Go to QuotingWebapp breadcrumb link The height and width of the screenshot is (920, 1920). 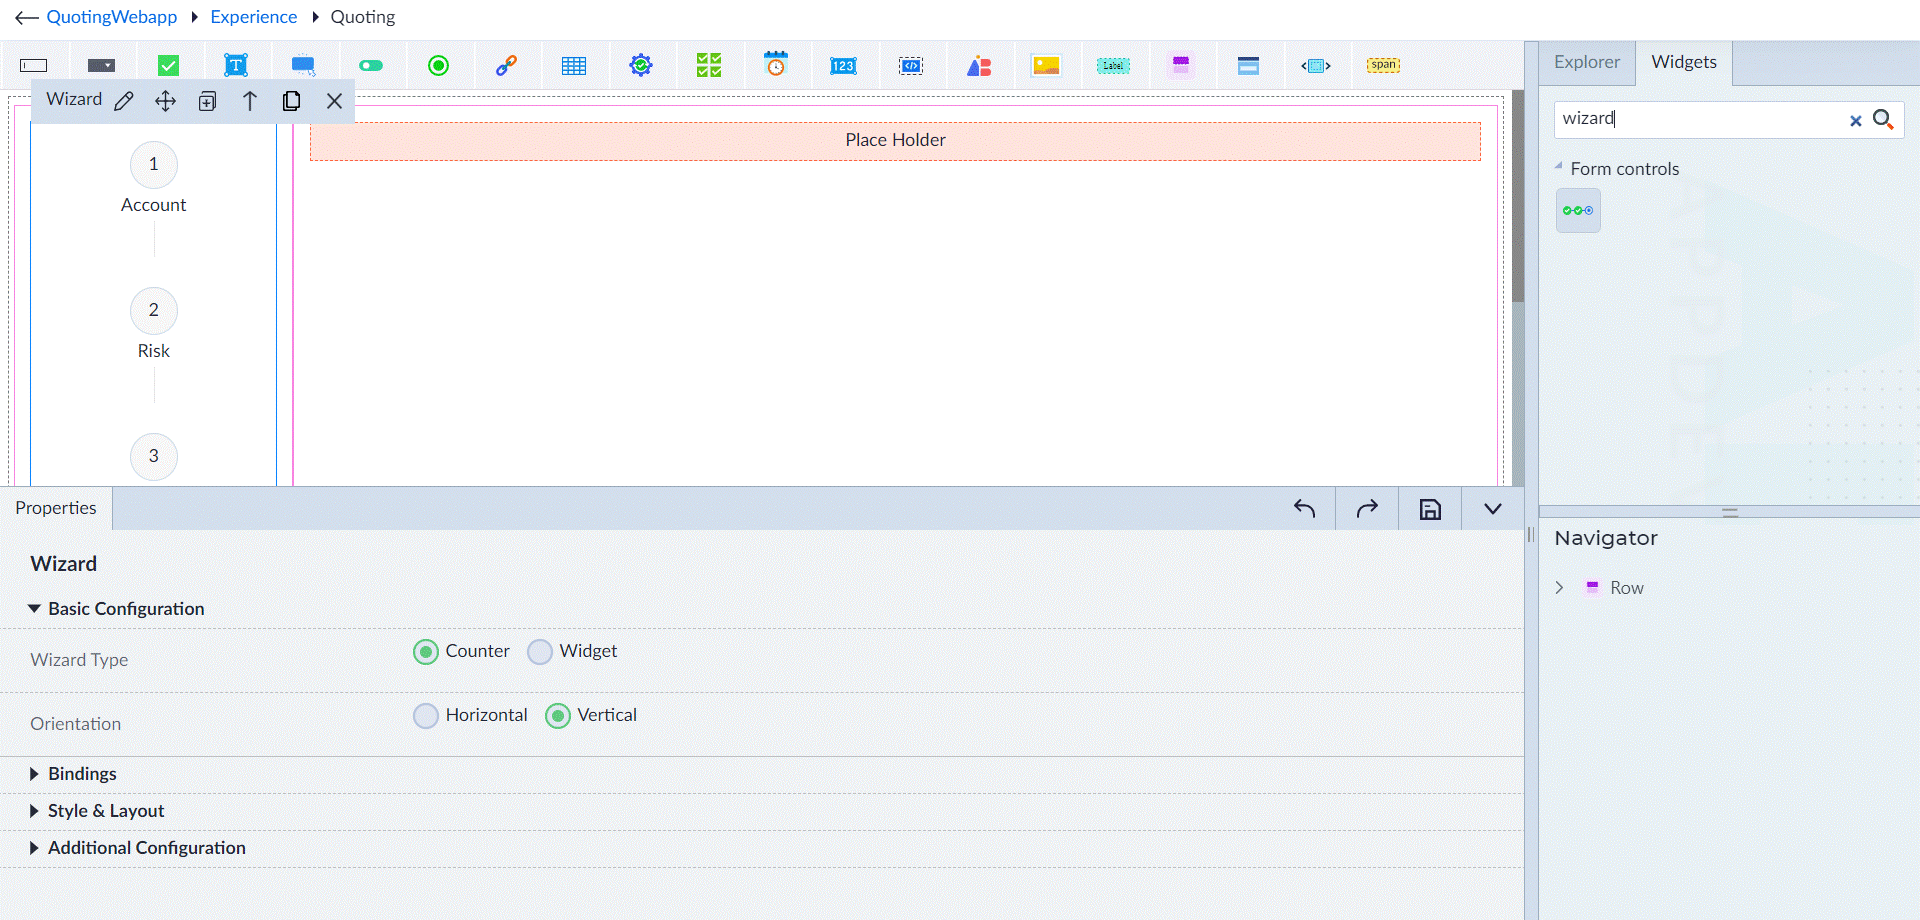[112, 17]
